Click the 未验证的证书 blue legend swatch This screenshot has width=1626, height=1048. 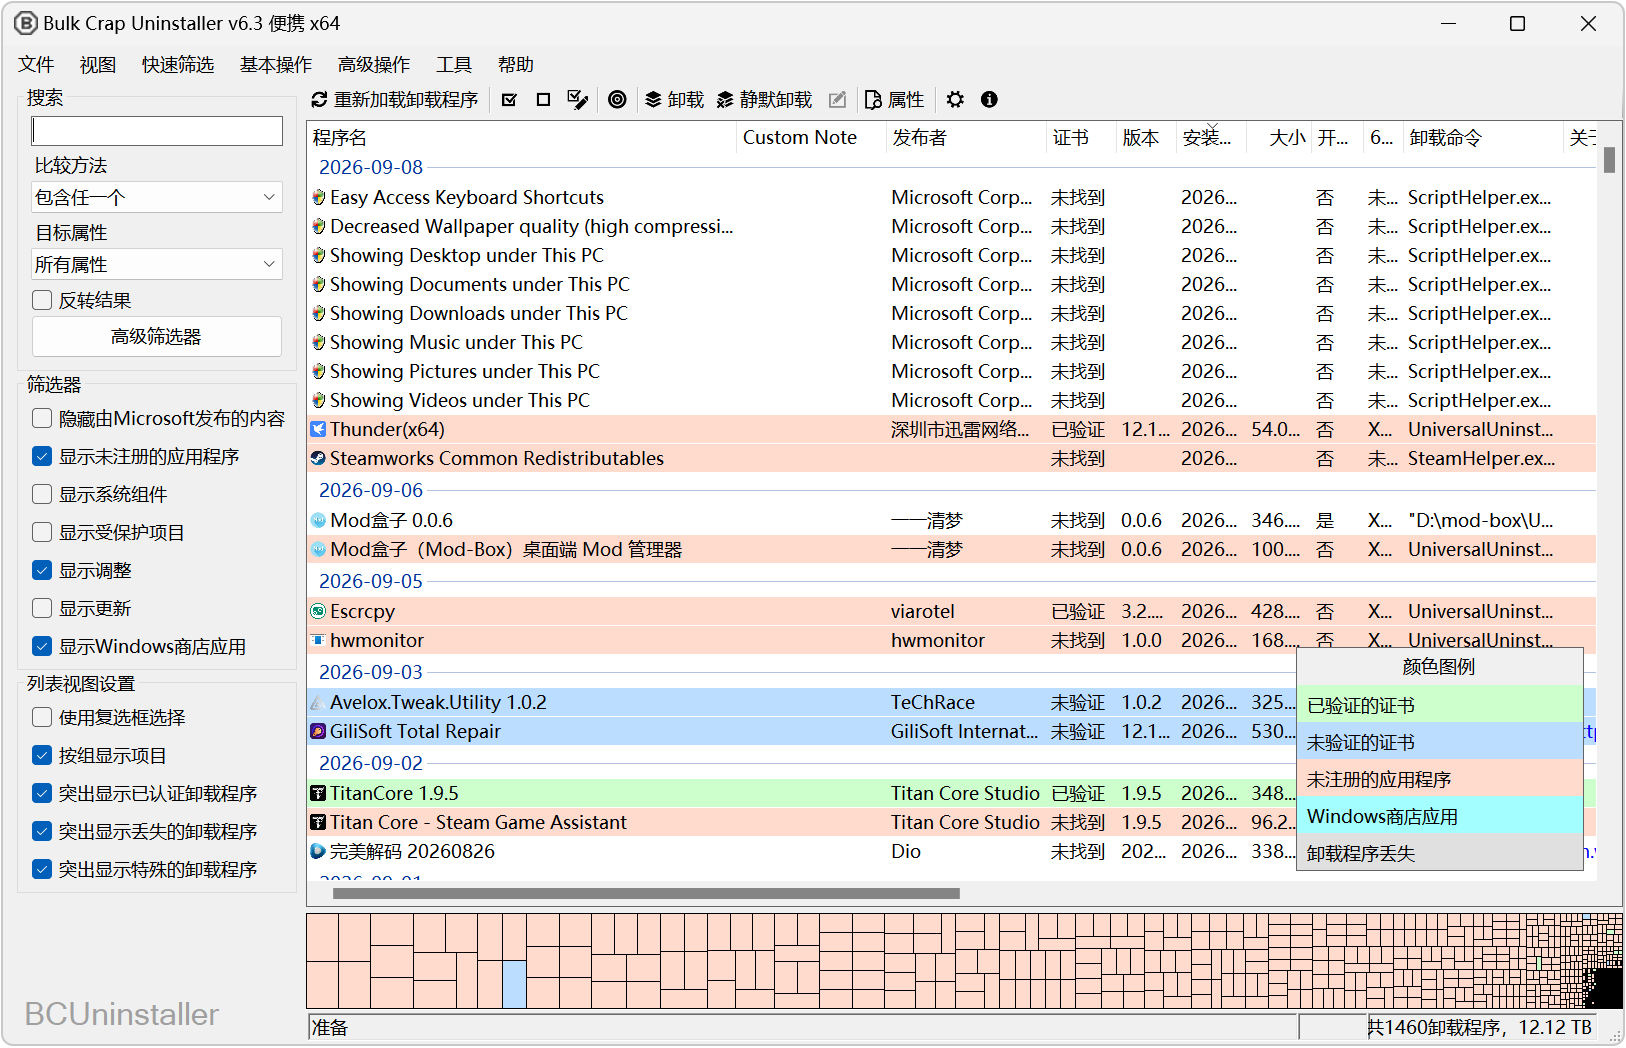click(x=1440, y=743)
